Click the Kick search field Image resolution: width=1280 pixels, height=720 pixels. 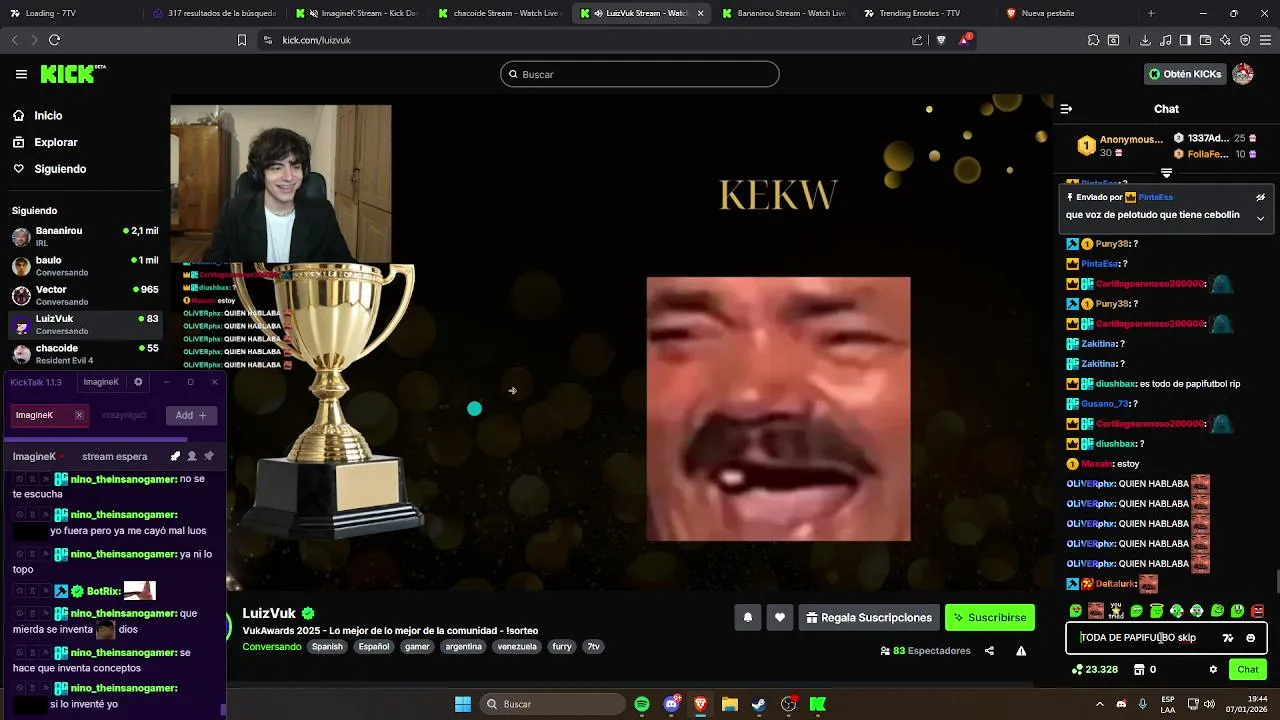tap(640, 74)
